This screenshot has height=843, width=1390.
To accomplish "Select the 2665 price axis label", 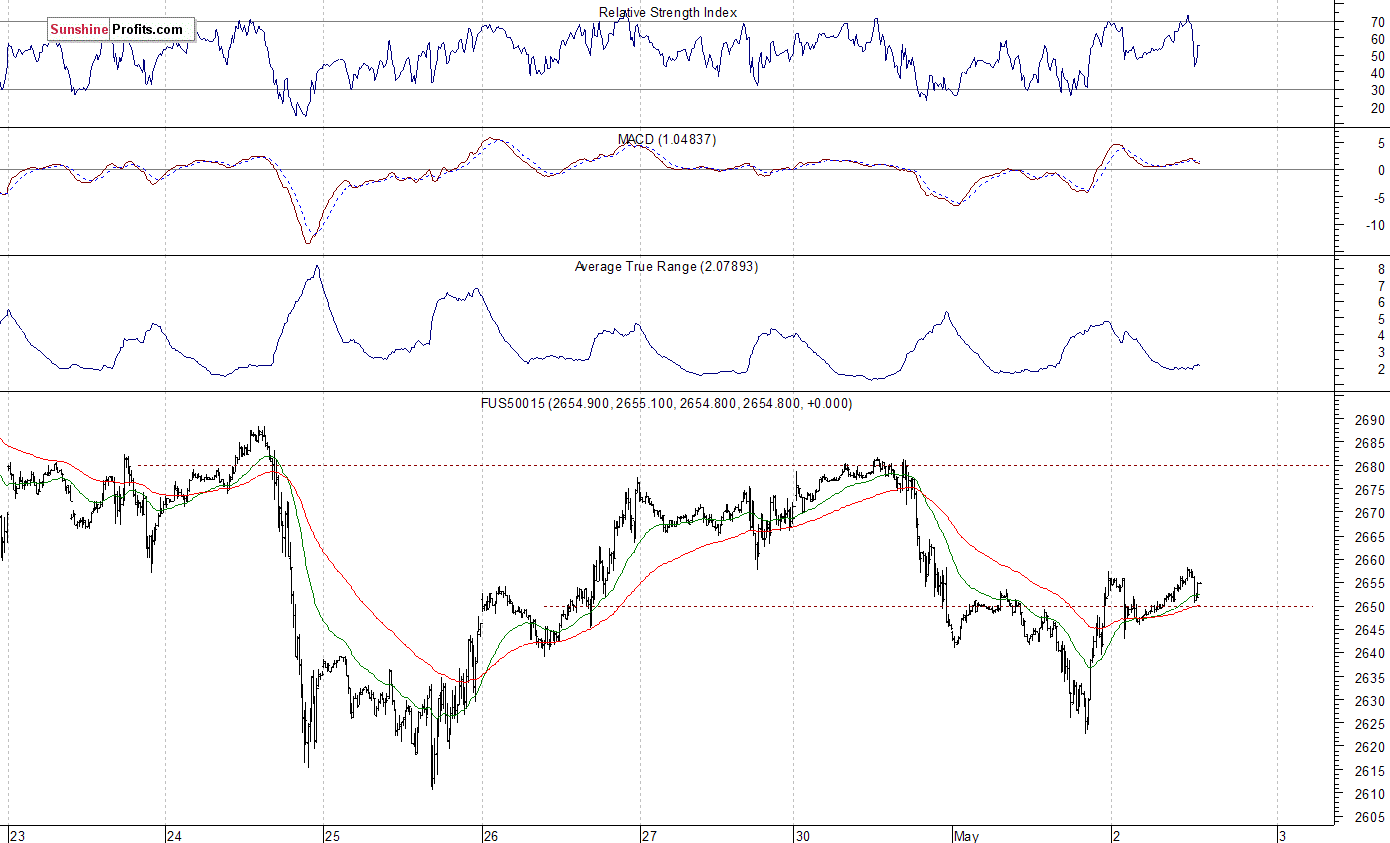I will (1369, 537).
